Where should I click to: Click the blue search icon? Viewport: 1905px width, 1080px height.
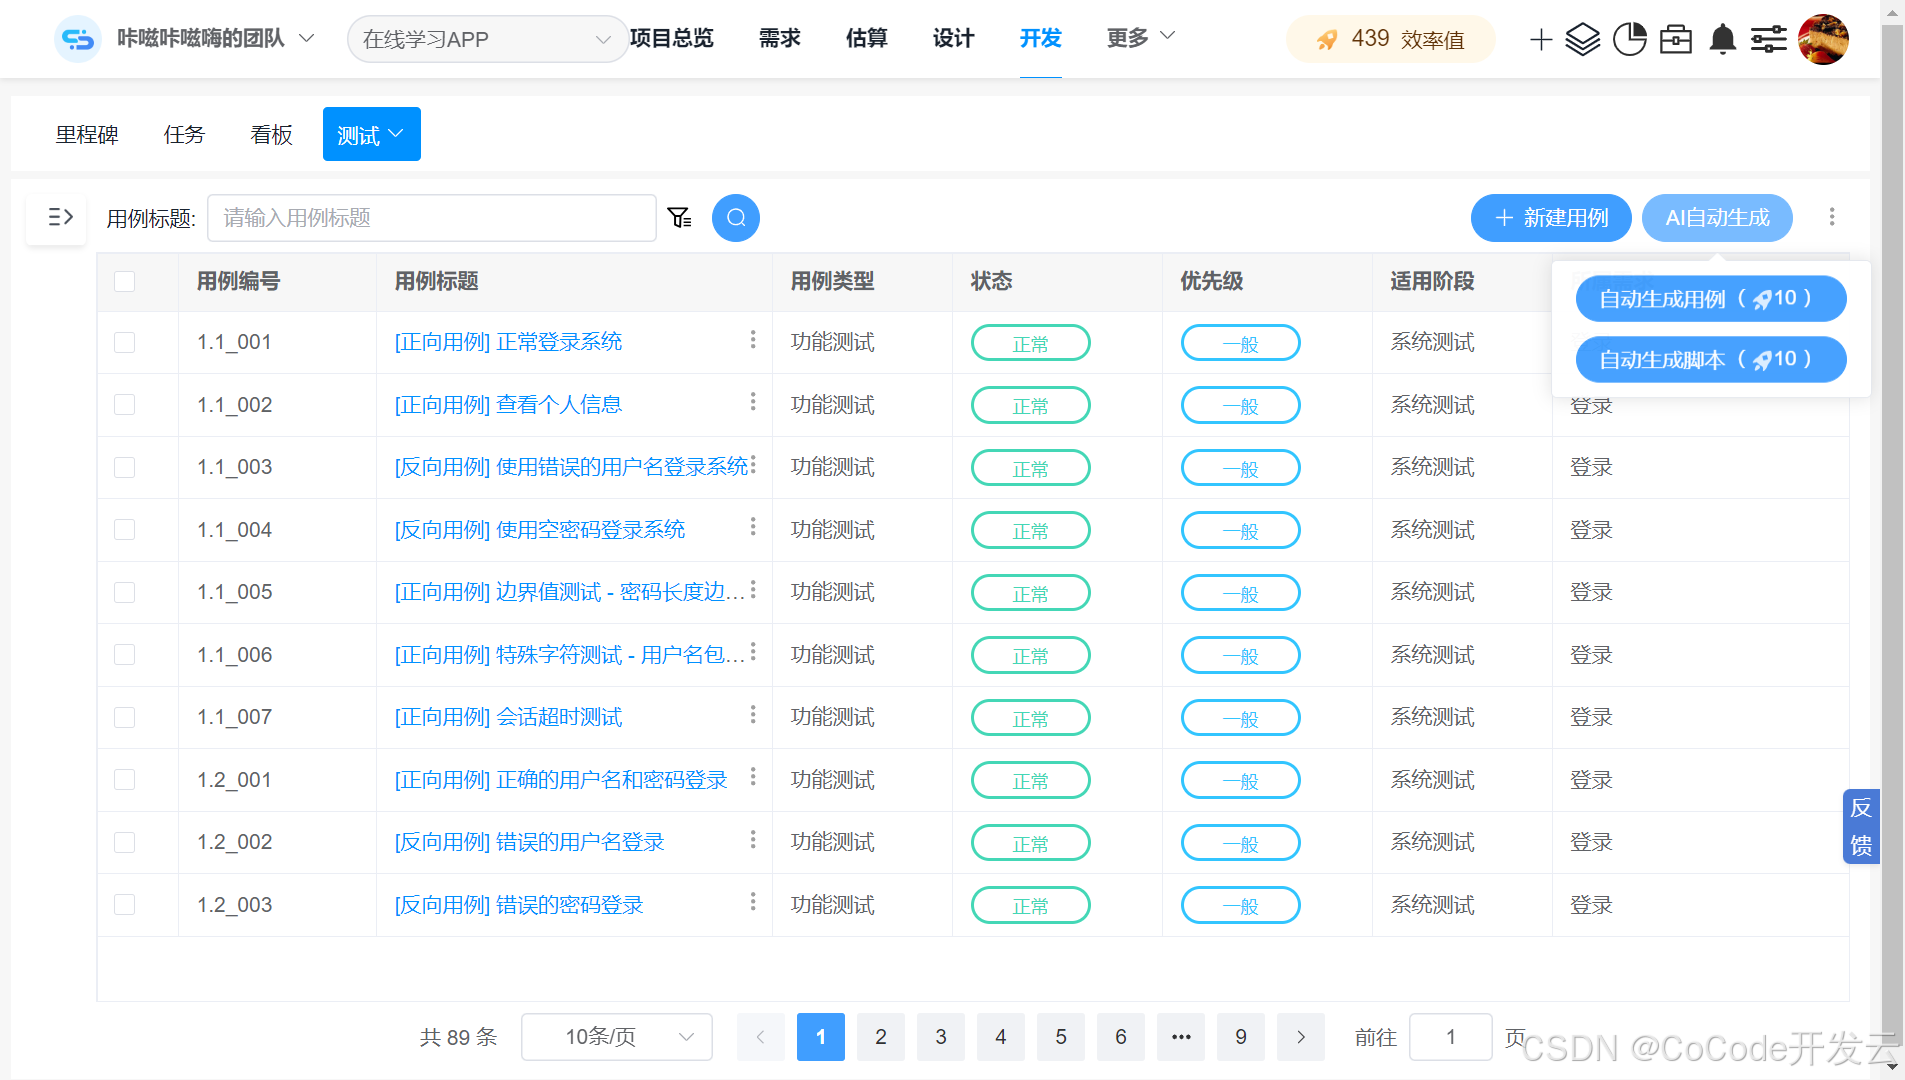736,217
